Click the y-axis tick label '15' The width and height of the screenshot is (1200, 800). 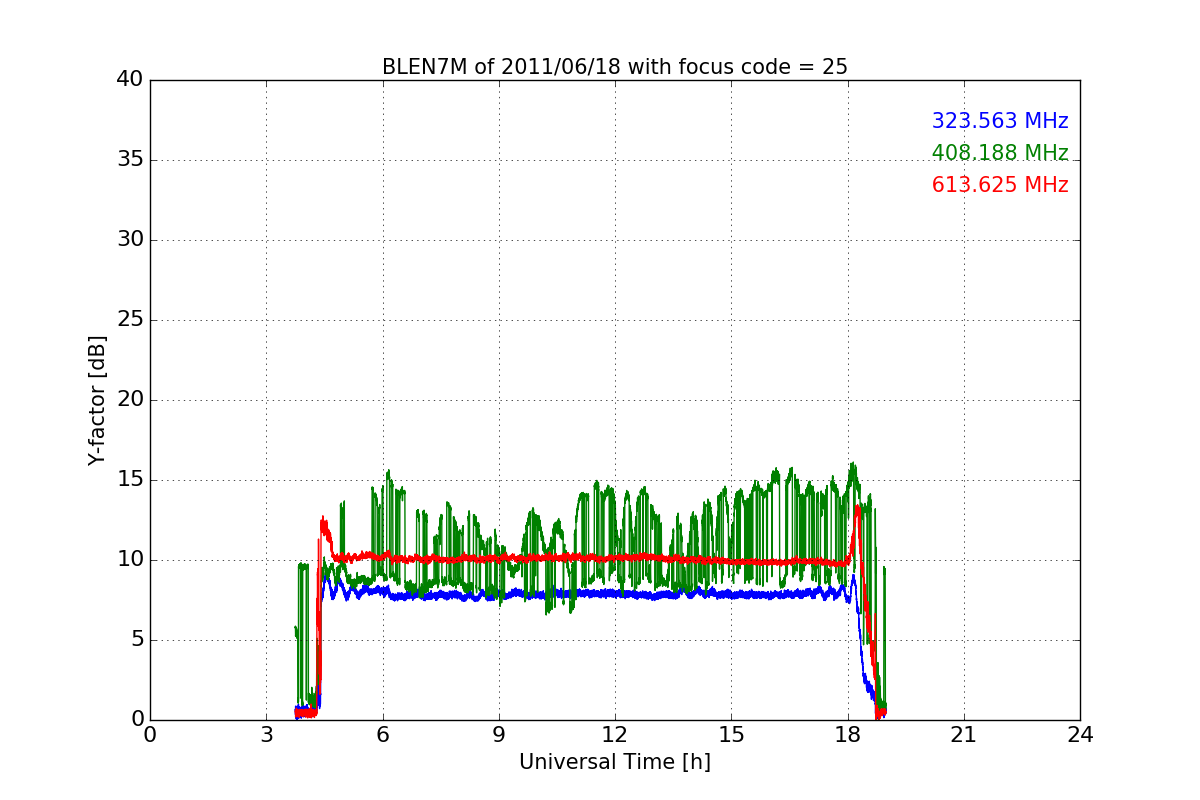[x=130, y=480]
